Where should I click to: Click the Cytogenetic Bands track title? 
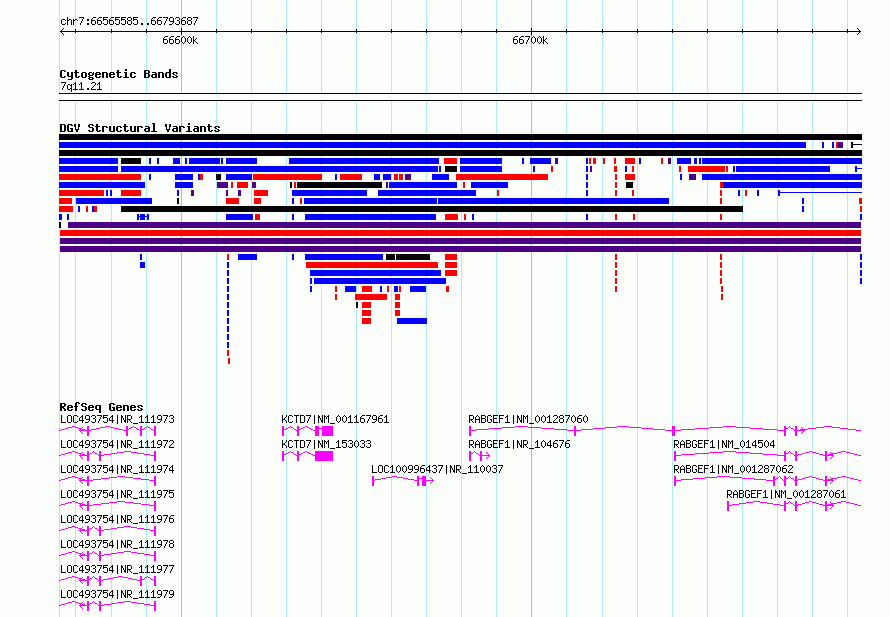(119, 74)
